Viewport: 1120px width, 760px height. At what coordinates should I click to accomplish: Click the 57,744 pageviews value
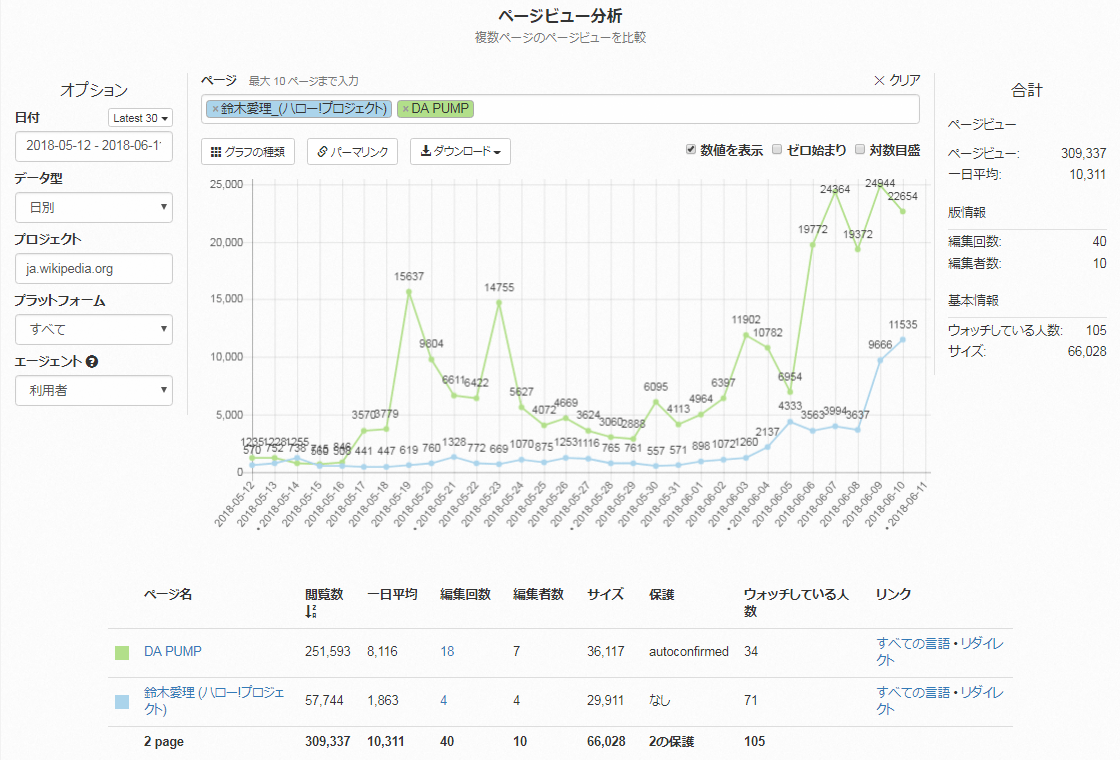click(x=324, y=701)
